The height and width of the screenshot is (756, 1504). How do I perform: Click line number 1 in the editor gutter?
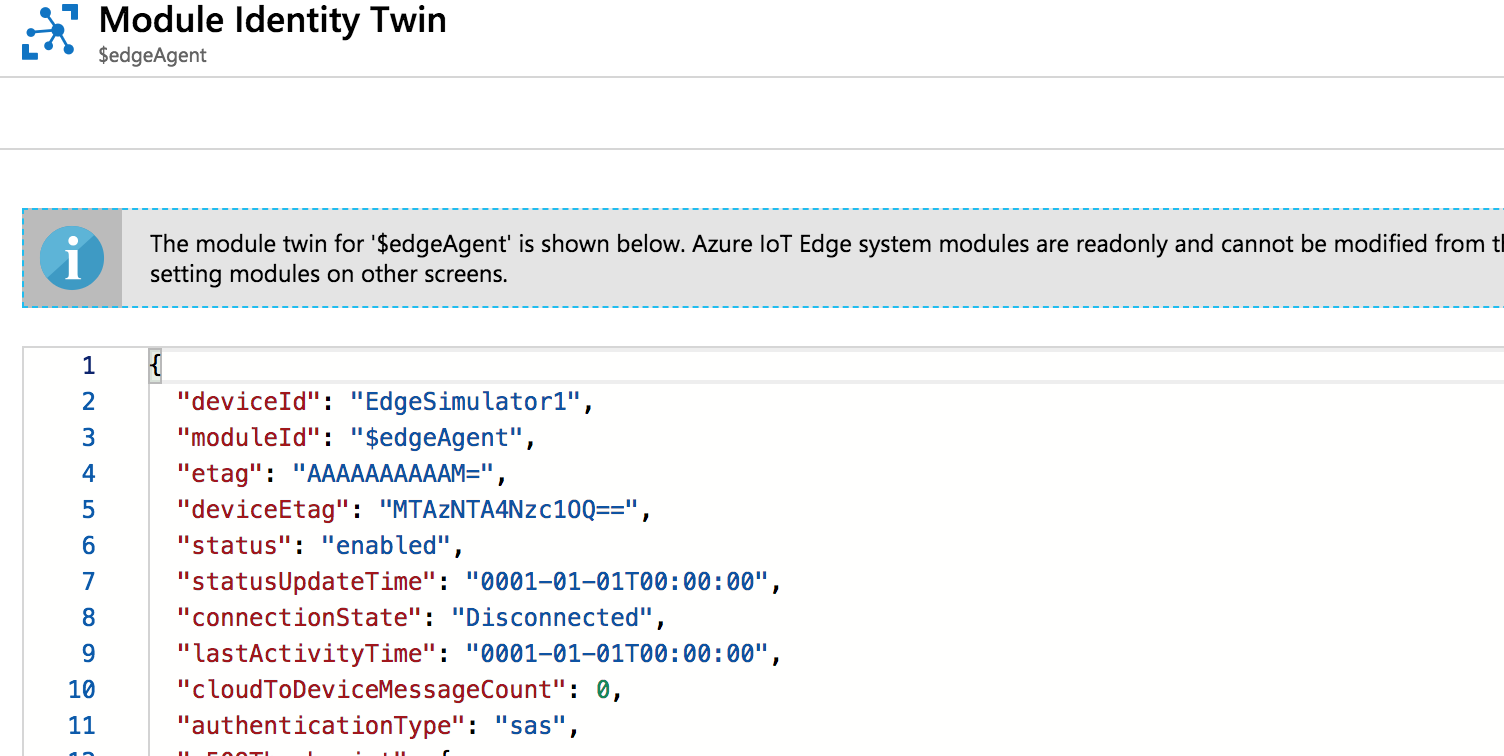click(x=87, y=365)
